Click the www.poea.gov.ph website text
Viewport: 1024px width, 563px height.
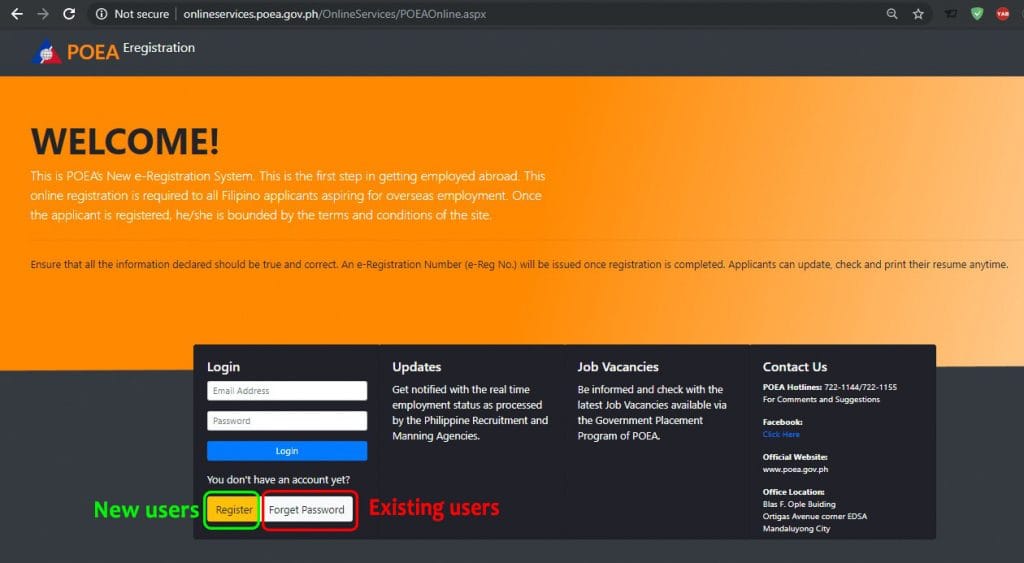795,469
